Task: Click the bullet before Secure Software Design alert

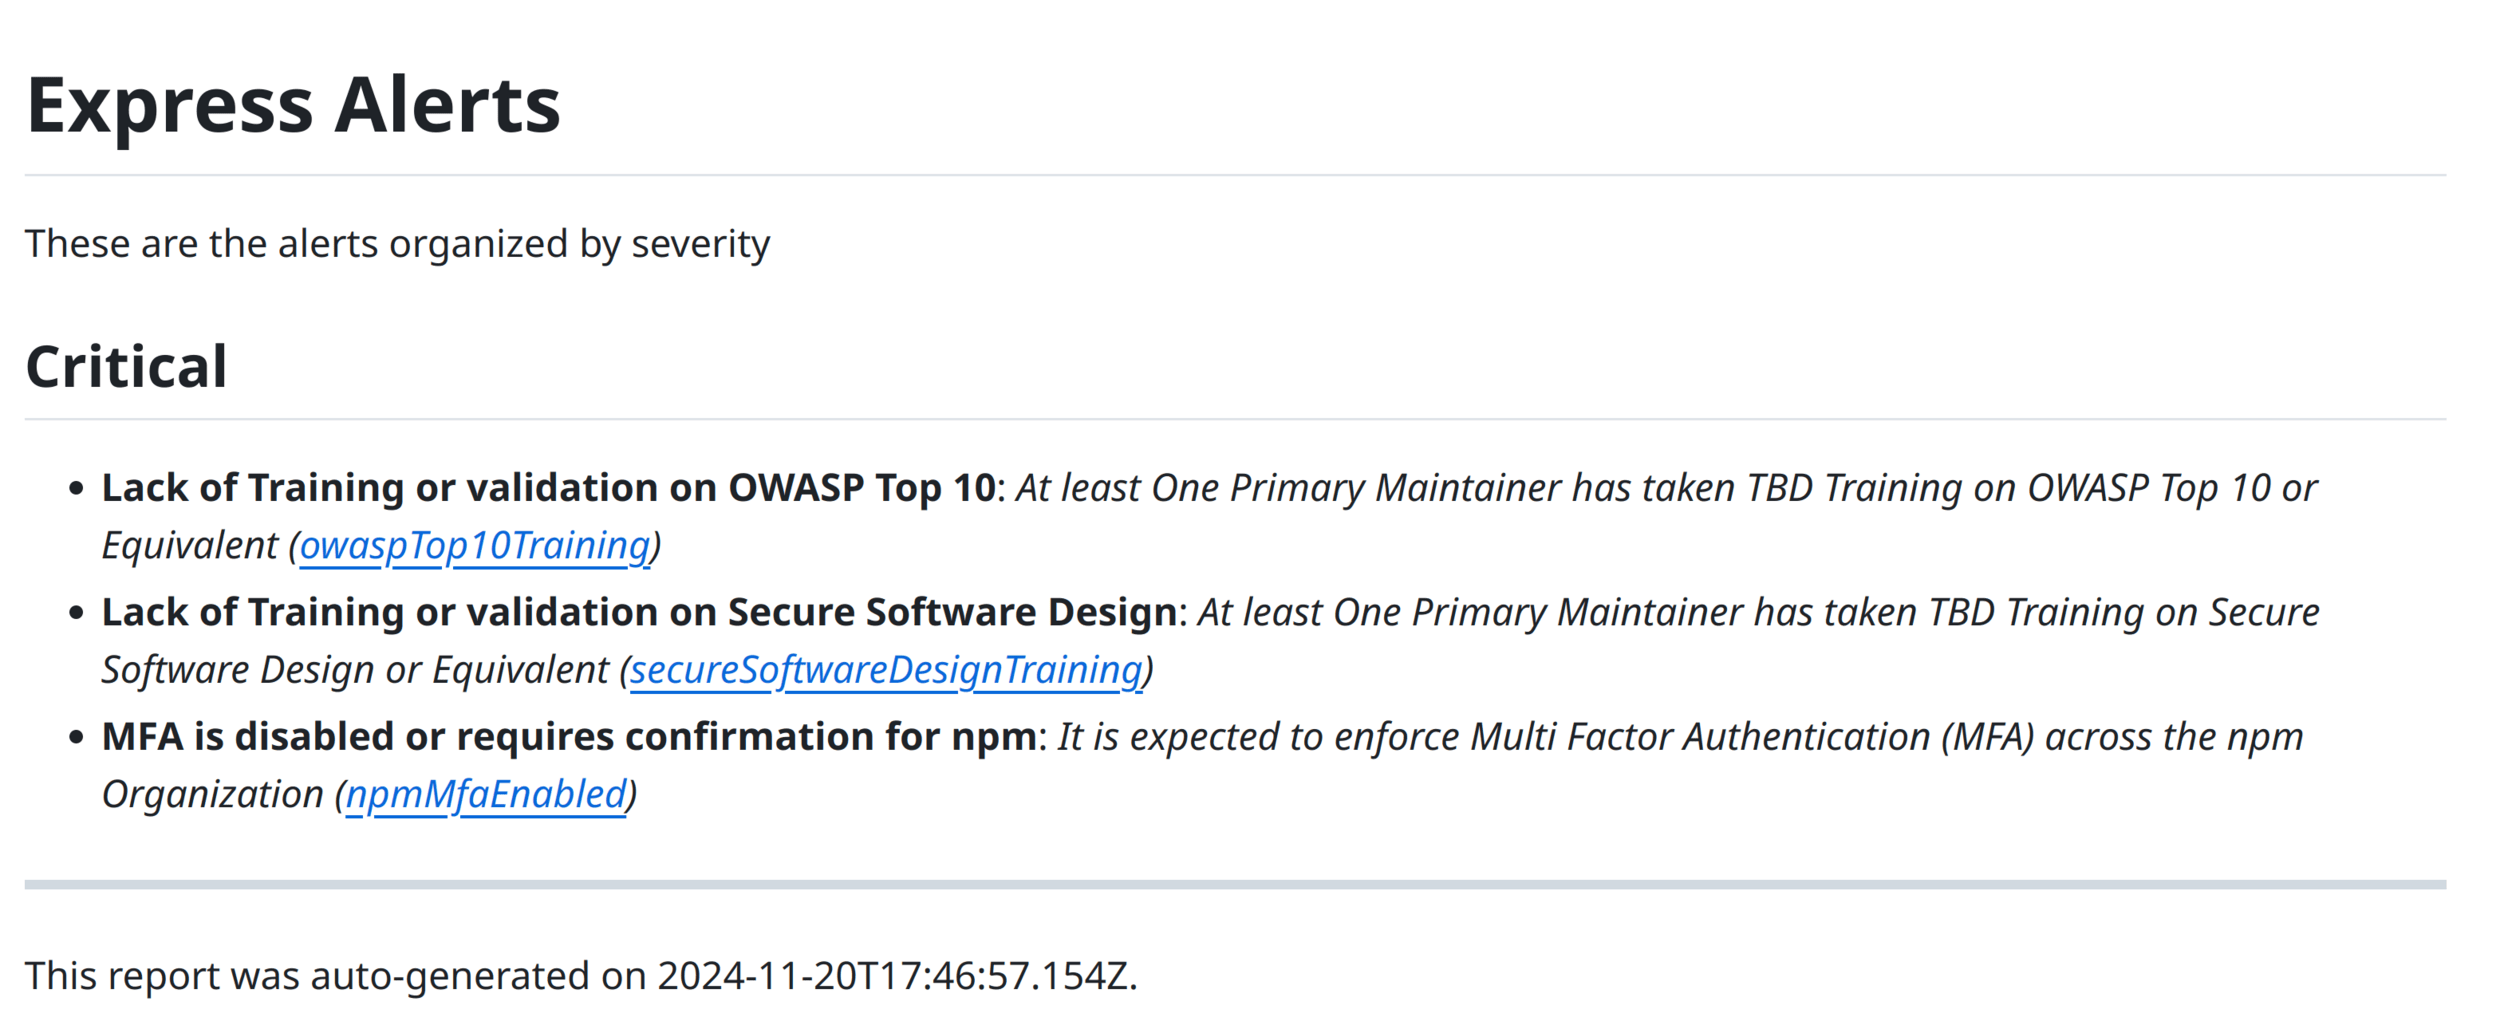Action: [76, 613]
